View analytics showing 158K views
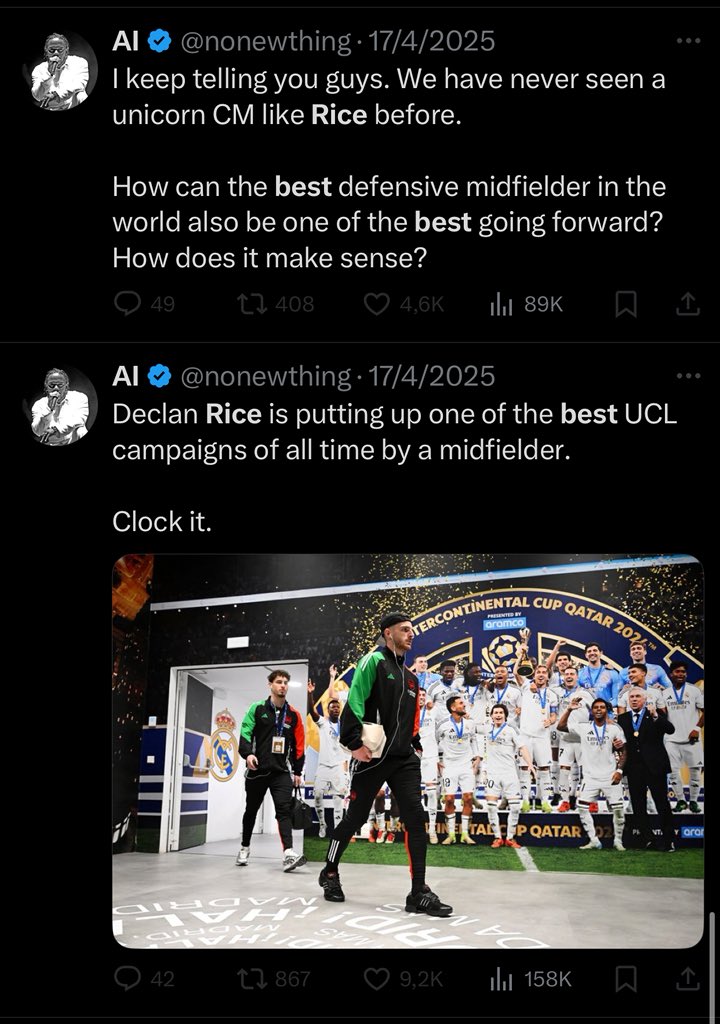 click(531, 978)
